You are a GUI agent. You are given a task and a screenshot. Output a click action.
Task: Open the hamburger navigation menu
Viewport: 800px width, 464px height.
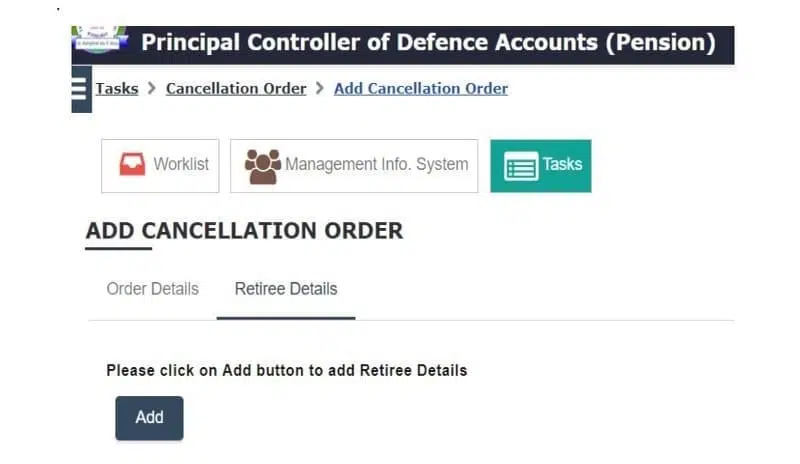[x=81, y=89]
